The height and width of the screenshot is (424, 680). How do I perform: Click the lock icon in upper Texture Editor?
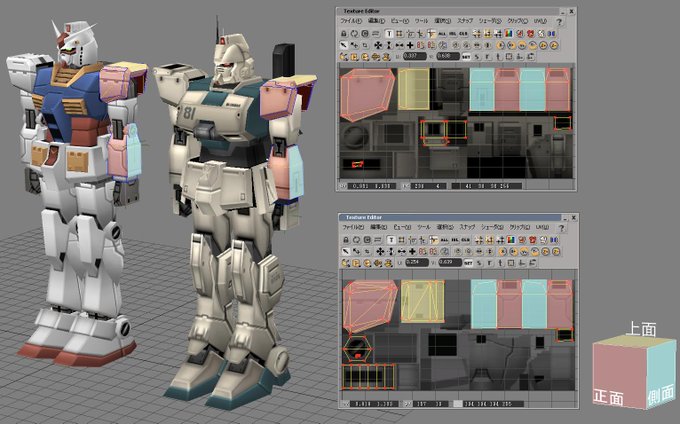343,33
